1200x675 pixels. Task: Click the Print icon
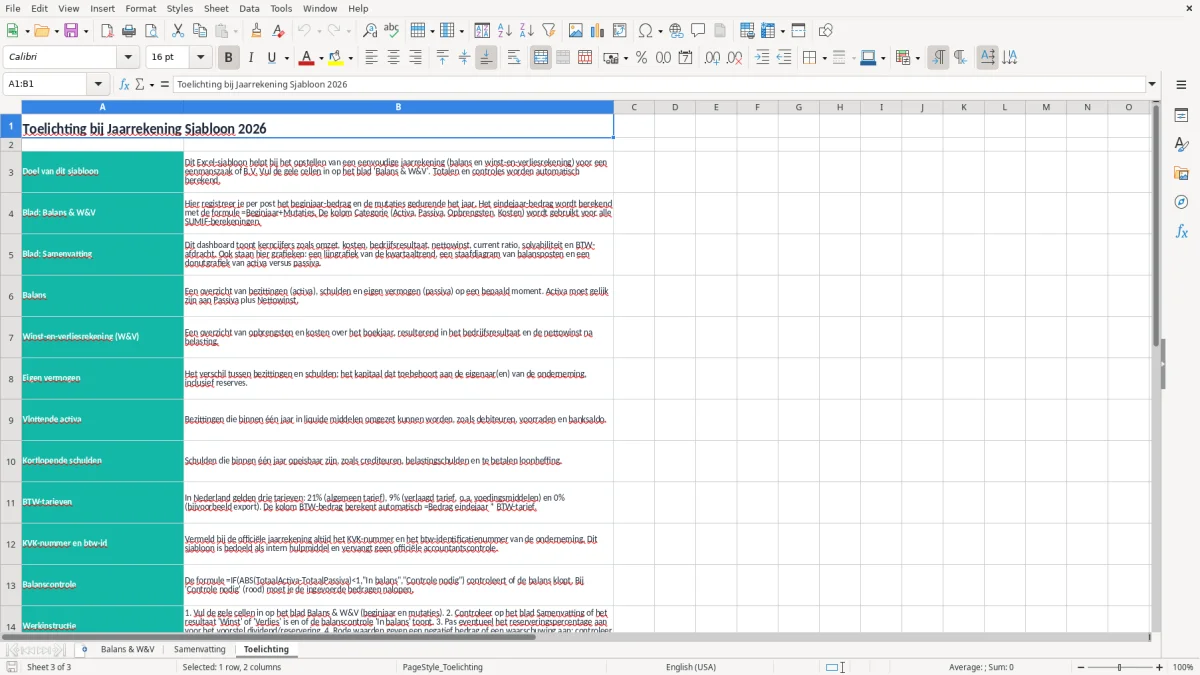(129, 31)
